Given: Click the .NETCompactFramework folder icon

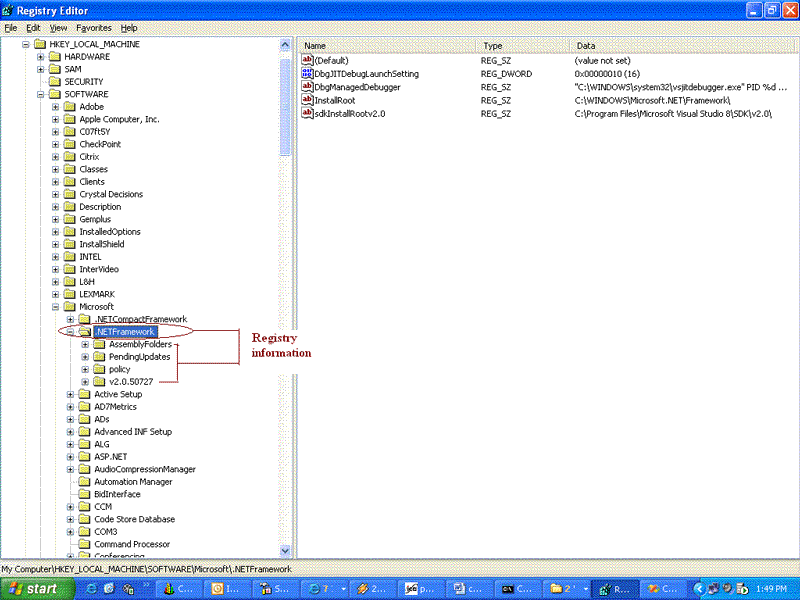Looking at the screenshot, I should click(x=84, y=319).
